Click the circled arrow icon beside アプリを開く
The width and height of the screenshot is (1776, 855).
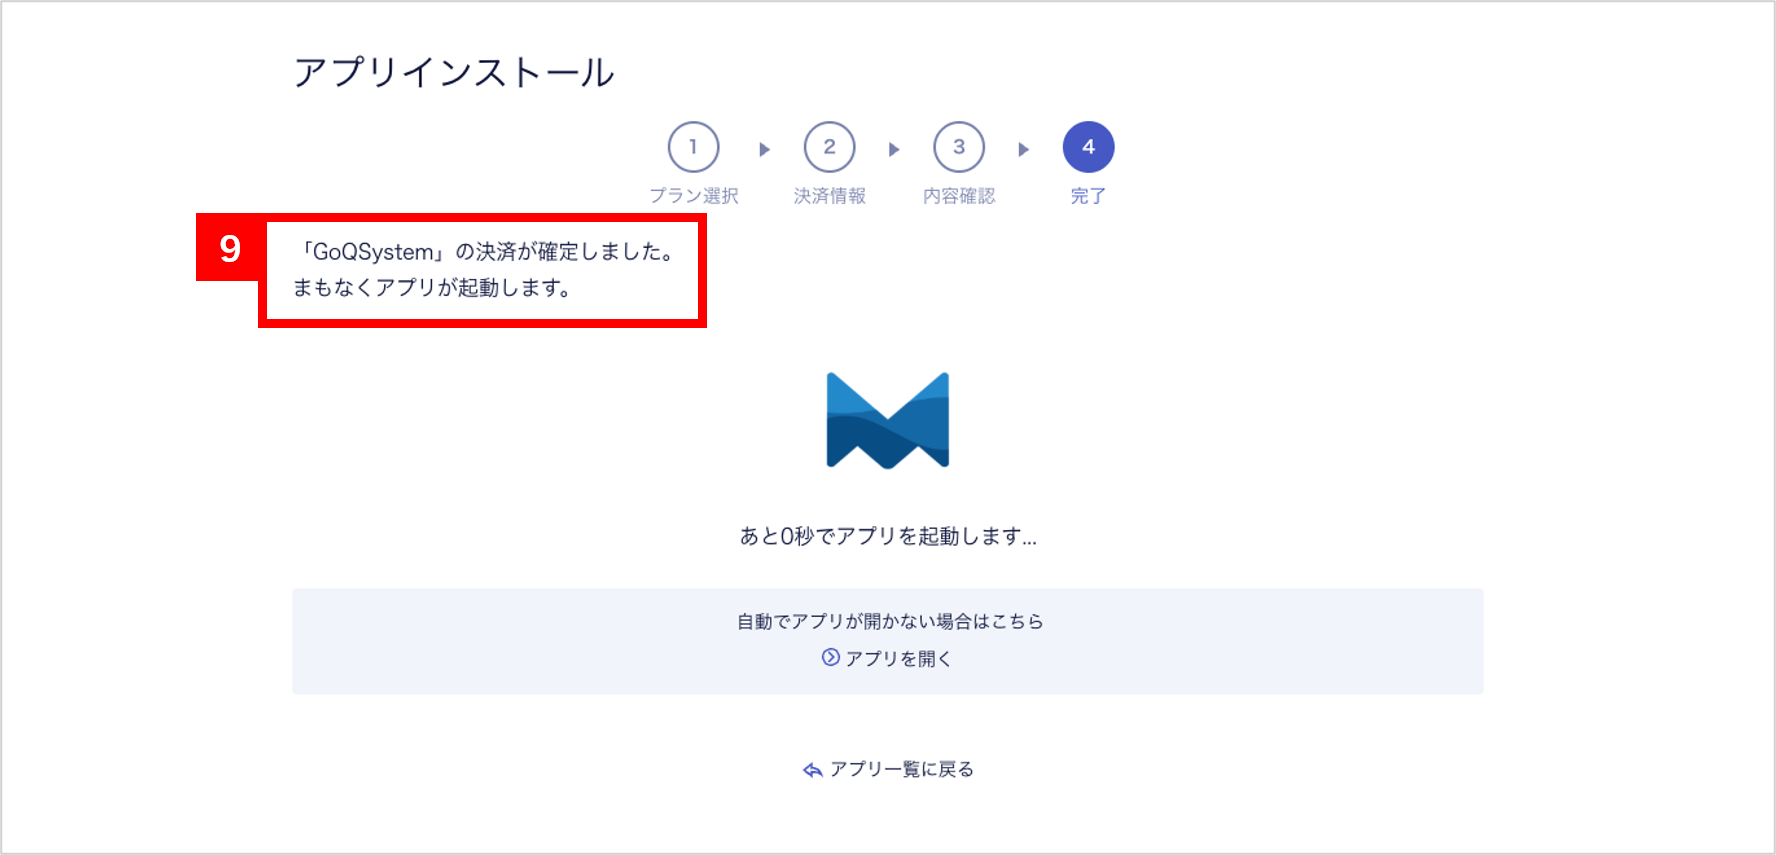tap(831, 657)
